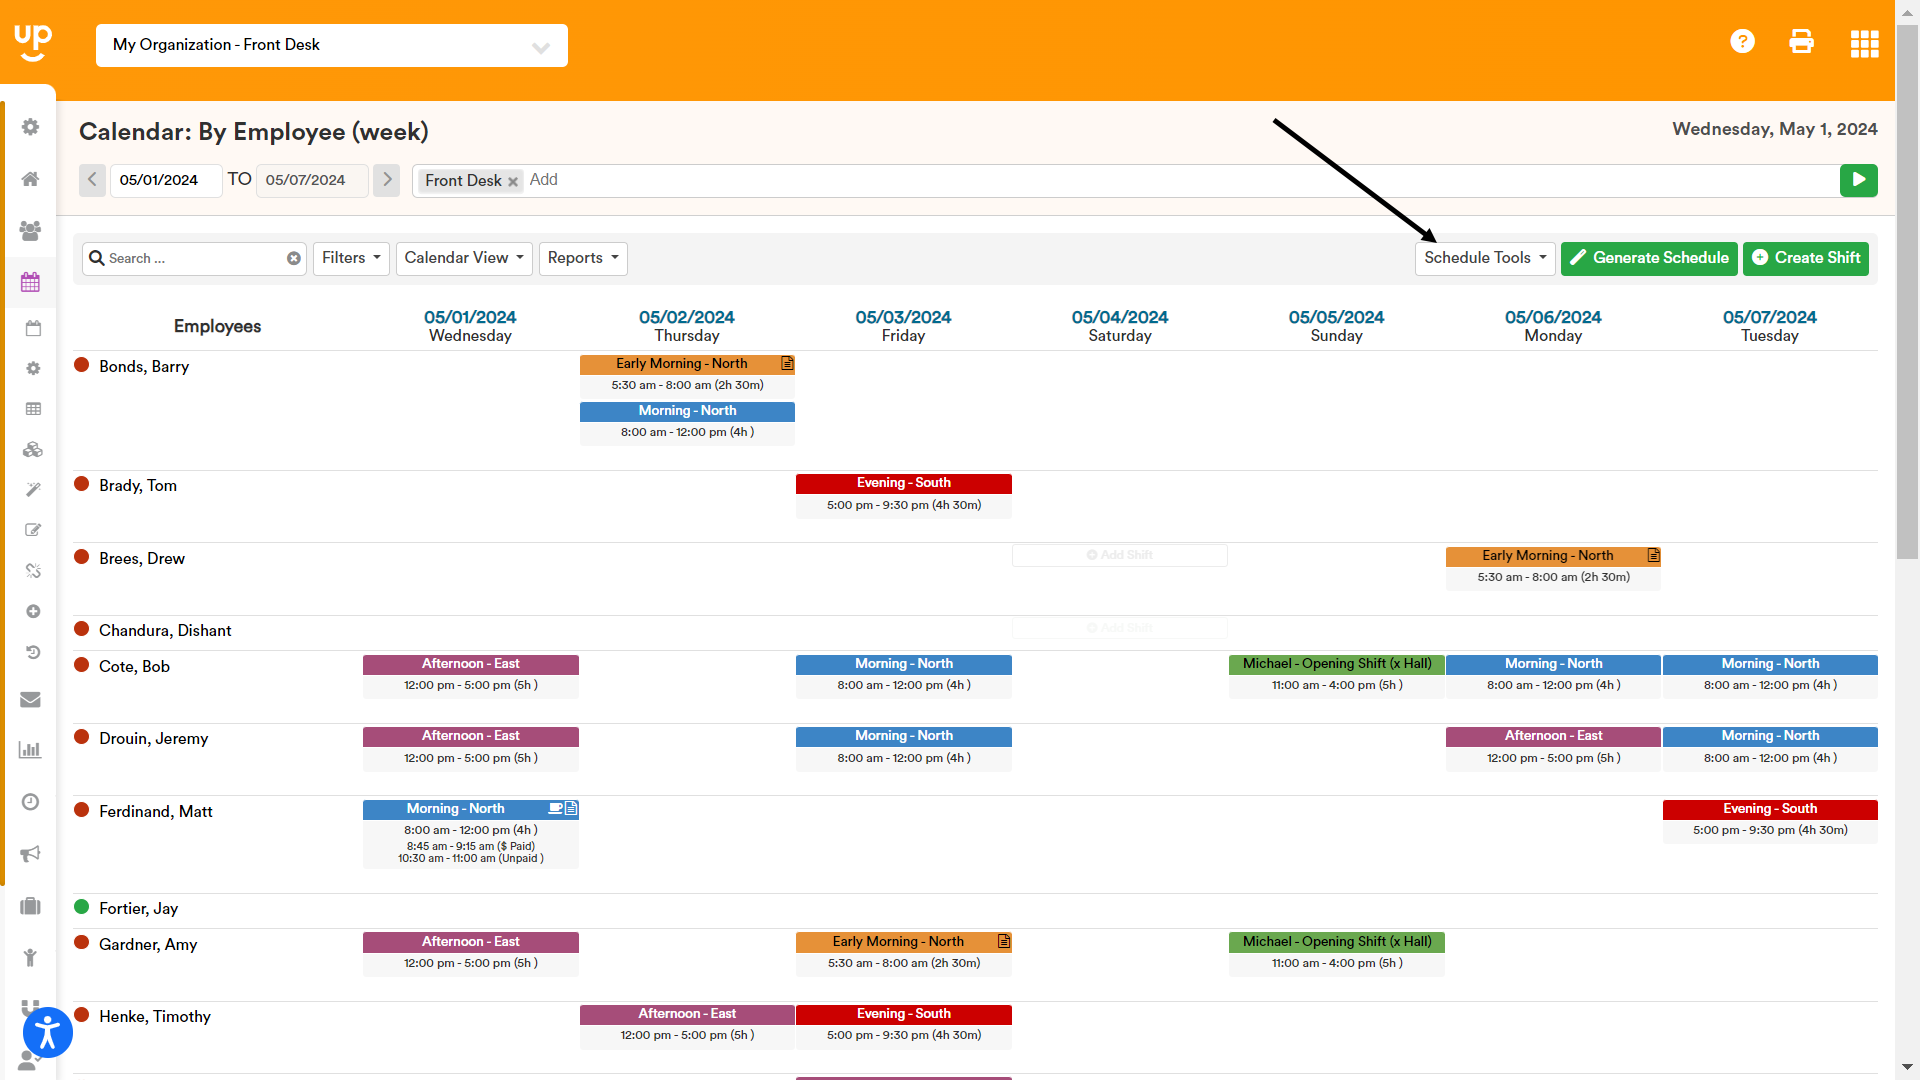Viewport: 1920px width, 1080px height.
Task: Open the Help icon in header
Action: pyautogui.click(x=1742, y=41)
